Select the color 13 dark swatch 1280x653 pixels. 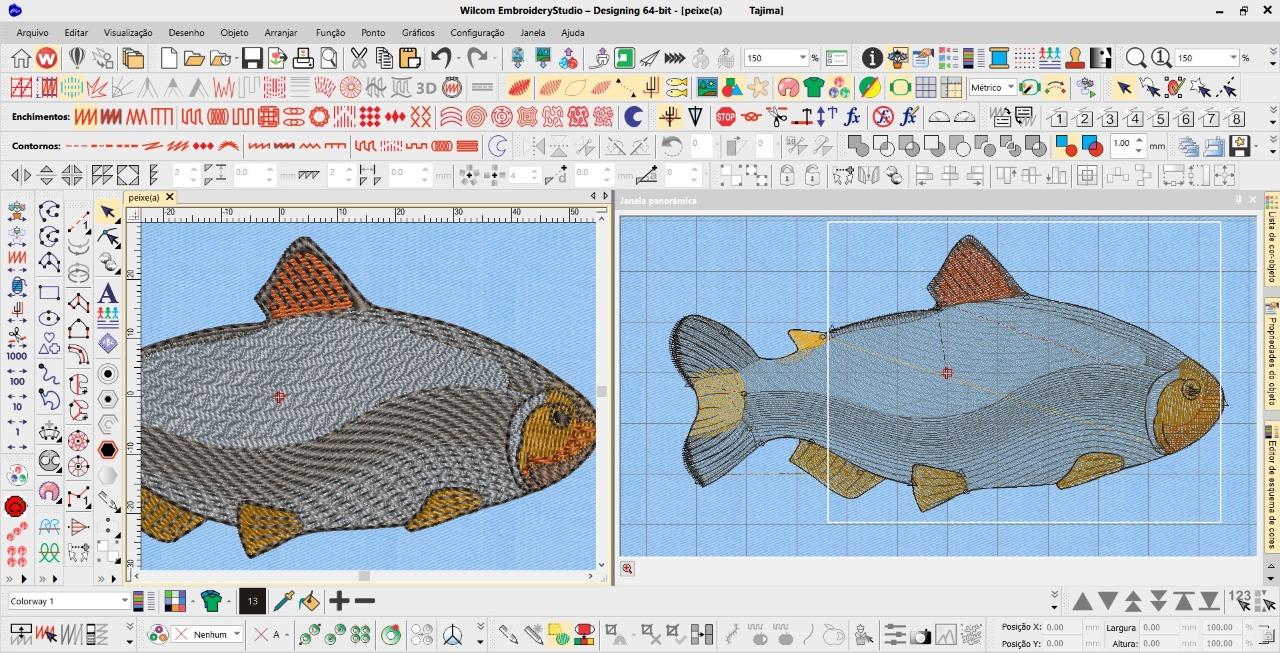pyautogui.click(x=252, y=601)
